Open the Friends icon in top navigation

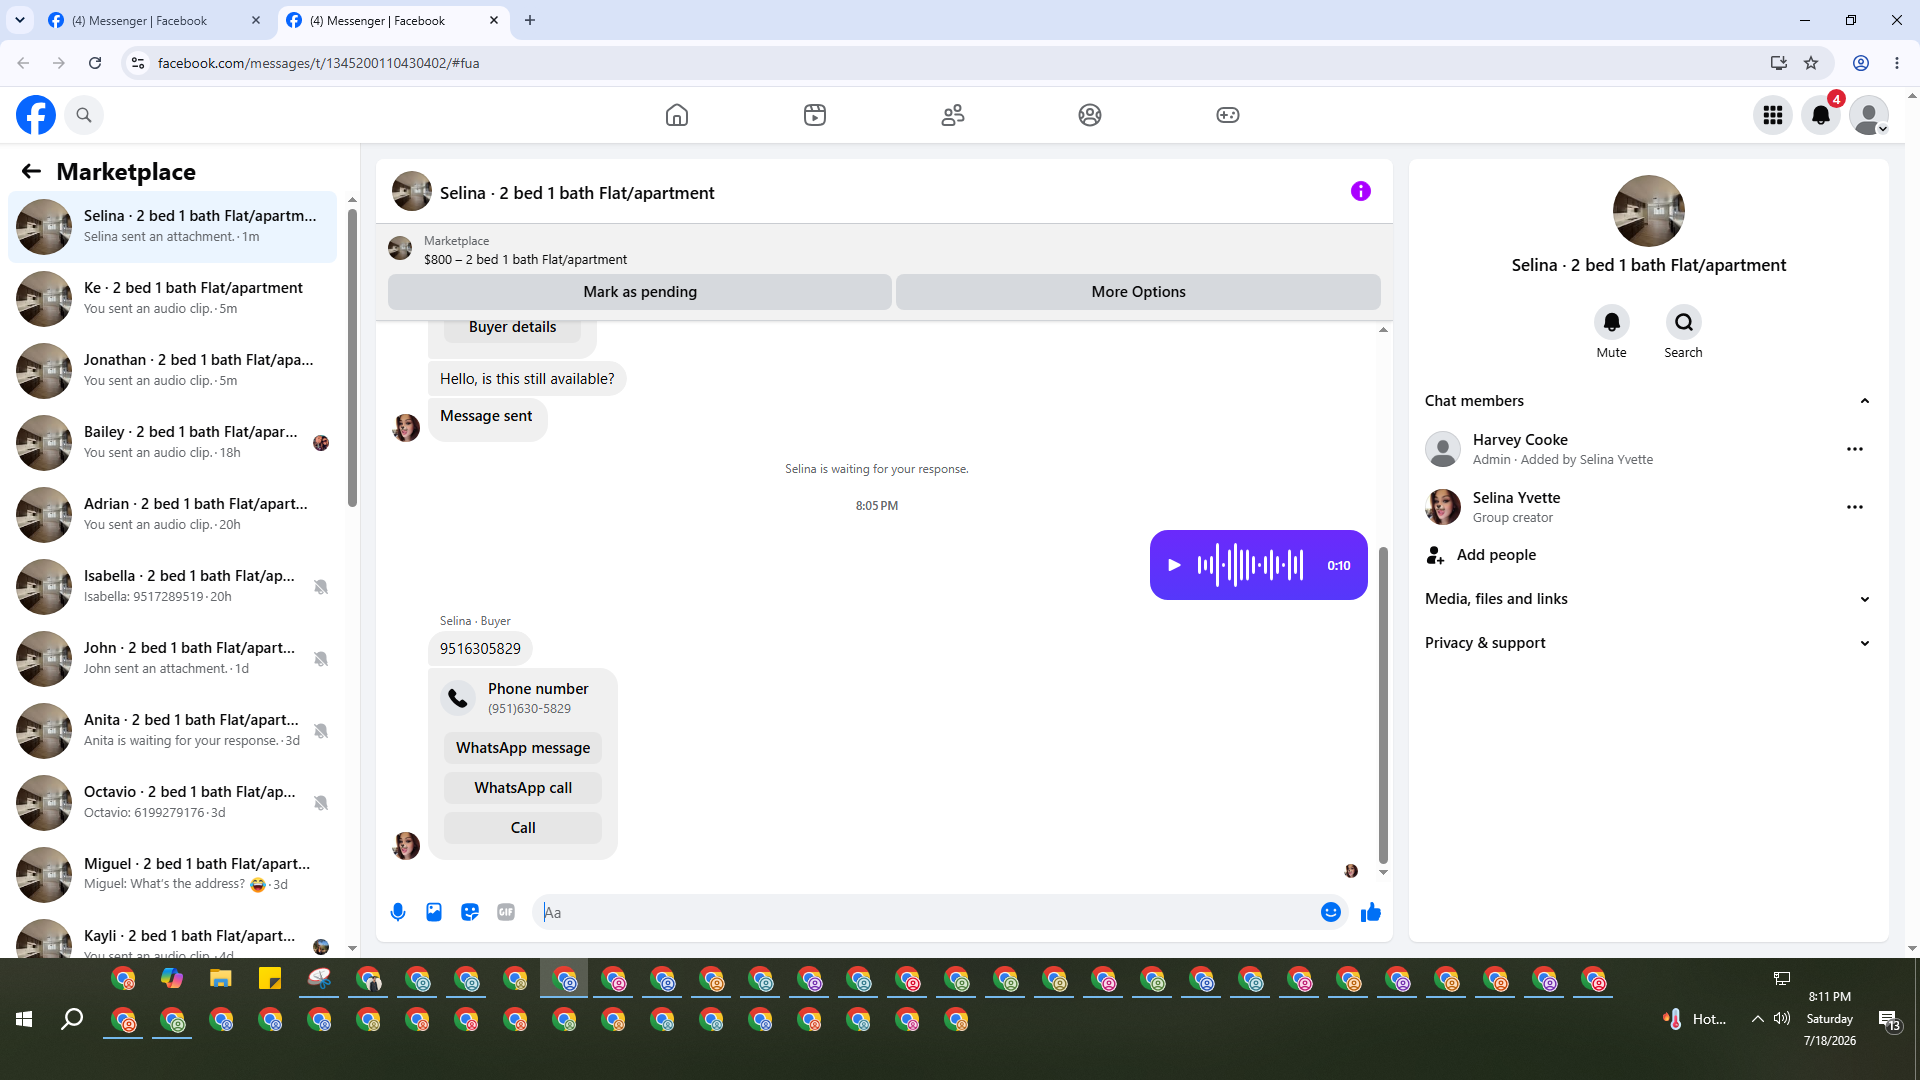953,115
